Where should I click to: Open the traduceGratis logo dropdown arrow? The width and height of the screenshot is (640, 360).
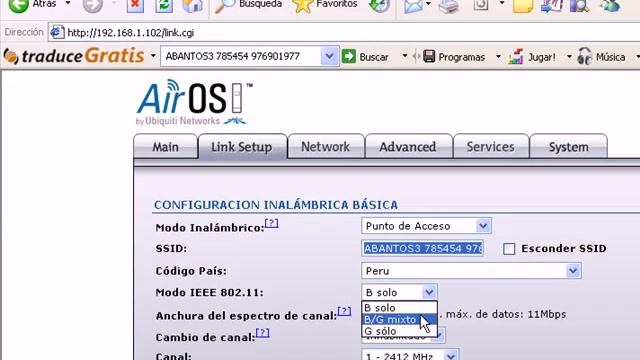153,56
